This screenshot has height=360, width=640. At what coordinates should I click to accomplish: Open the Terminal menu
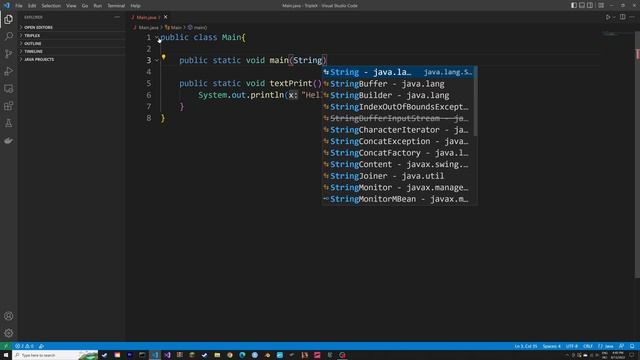click(116, 6)
